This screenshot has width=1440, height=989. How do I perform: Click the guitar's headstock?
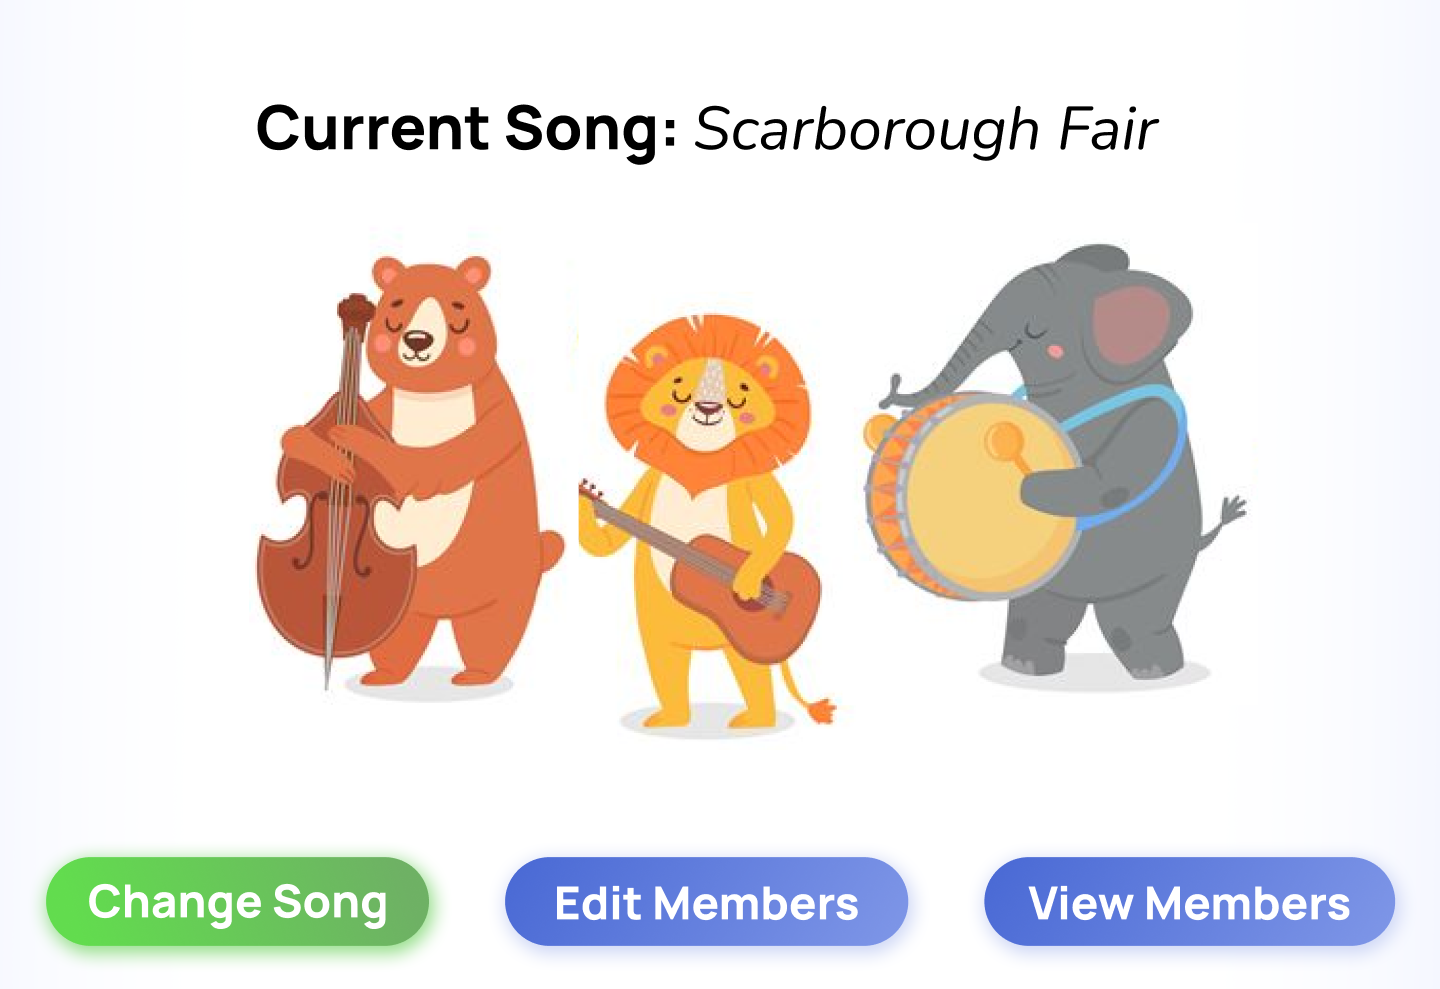pyautogui.click(x=590, y=492)
